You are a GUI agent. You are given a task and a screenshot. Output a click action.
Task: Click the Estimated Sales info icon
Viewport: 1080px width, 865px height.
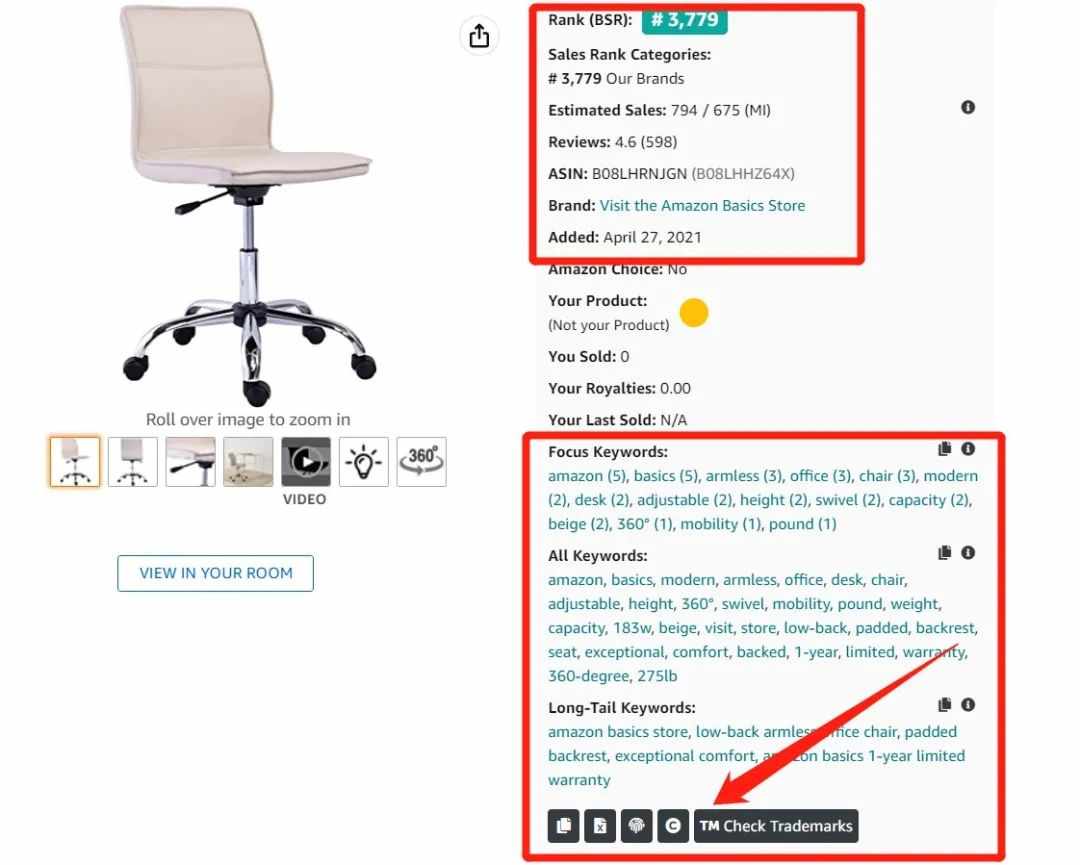tap(968, 107)
